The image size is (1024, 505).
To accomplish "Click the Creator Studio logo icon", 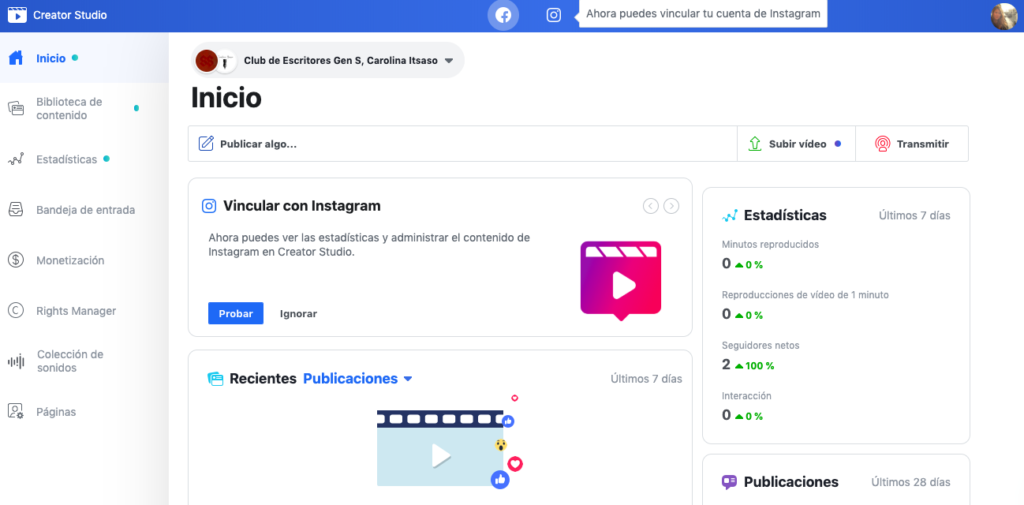I will tap(17, 15).
